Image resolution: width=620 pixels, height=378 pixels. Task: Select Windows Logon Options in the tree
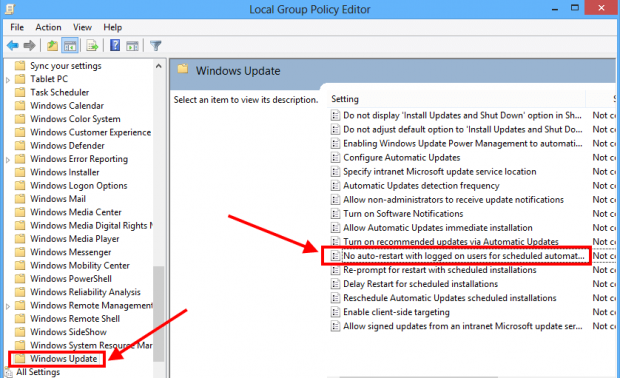79,186
